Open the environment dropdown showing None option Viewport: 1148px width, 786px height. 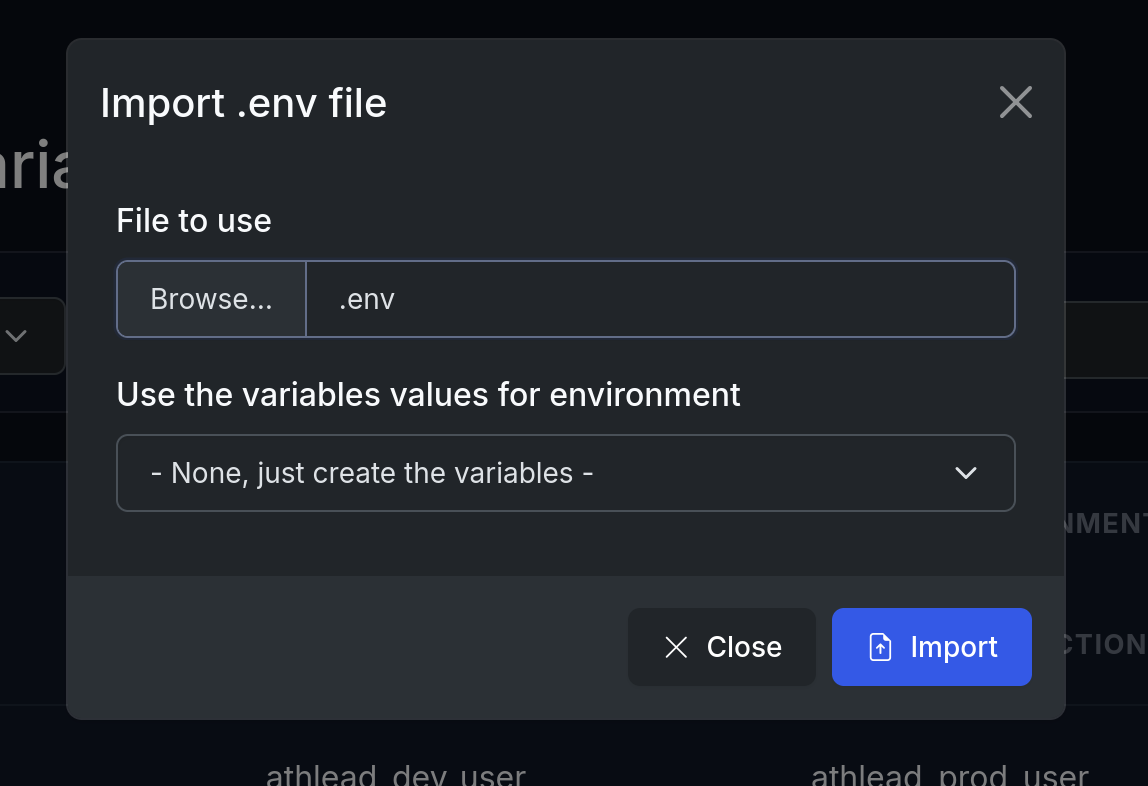coord(566,473)
